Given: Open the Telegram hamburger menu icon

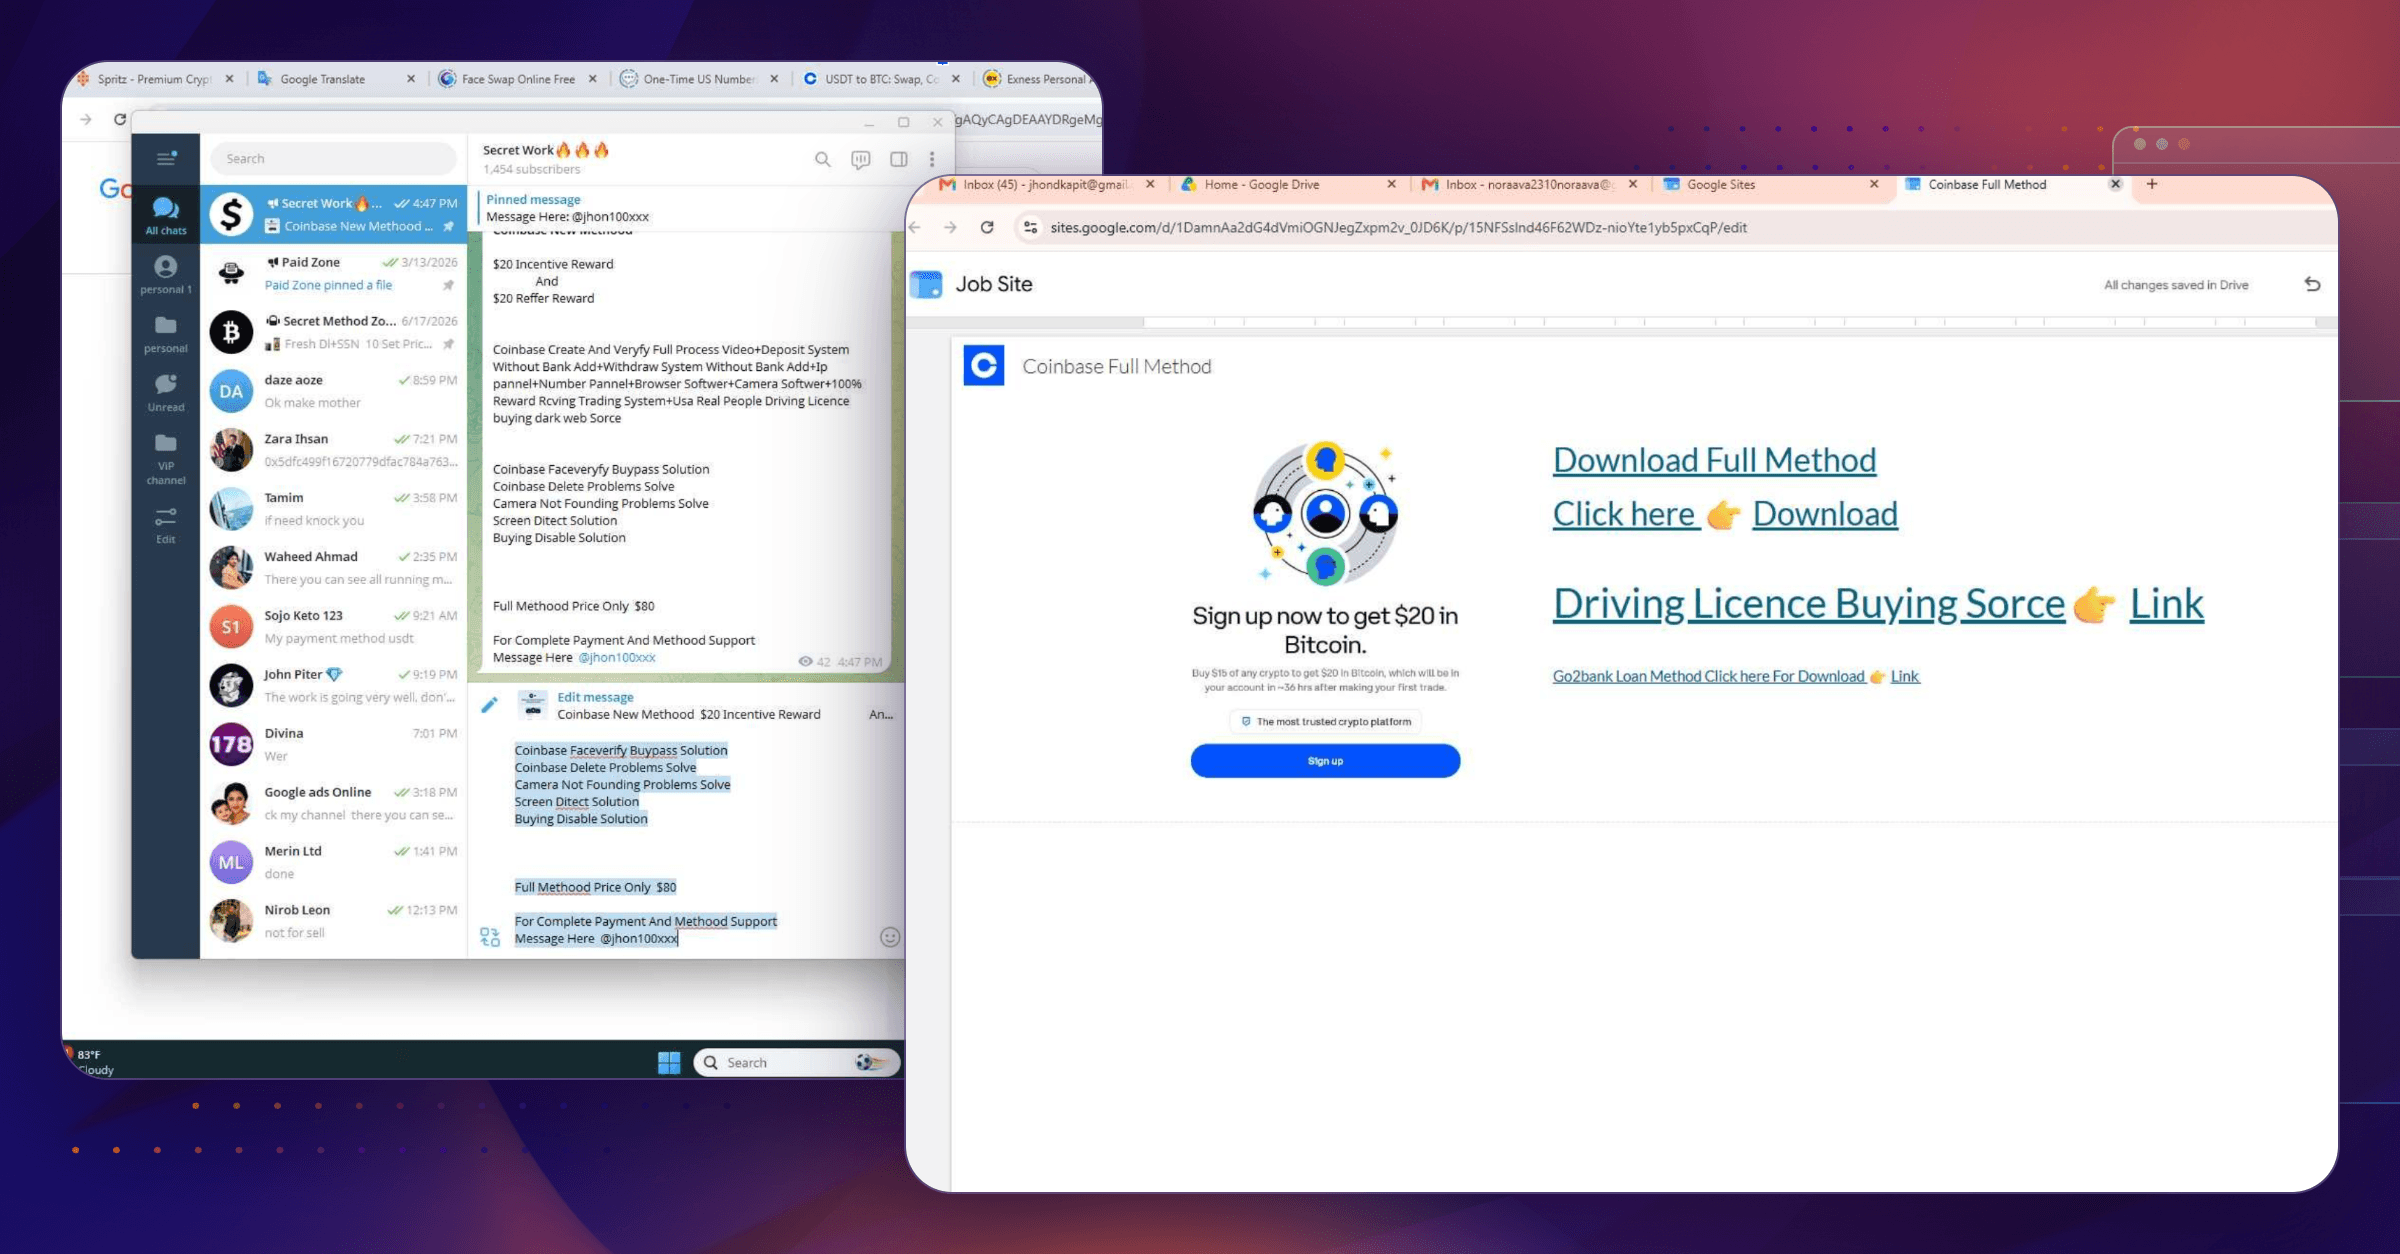Looking at the screenshot, I should pos(166,158).
